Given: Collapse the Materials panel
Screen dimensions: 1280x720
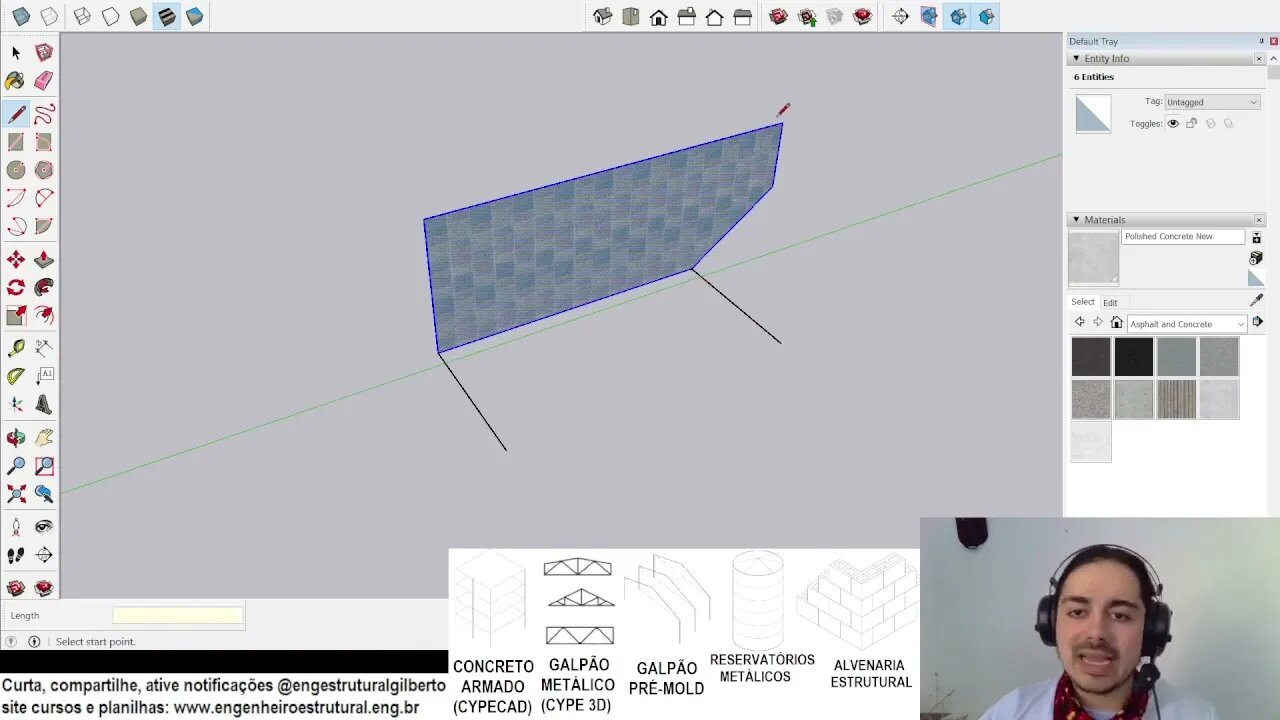Looking at the screenshot, I should [x=1076, y=219].
